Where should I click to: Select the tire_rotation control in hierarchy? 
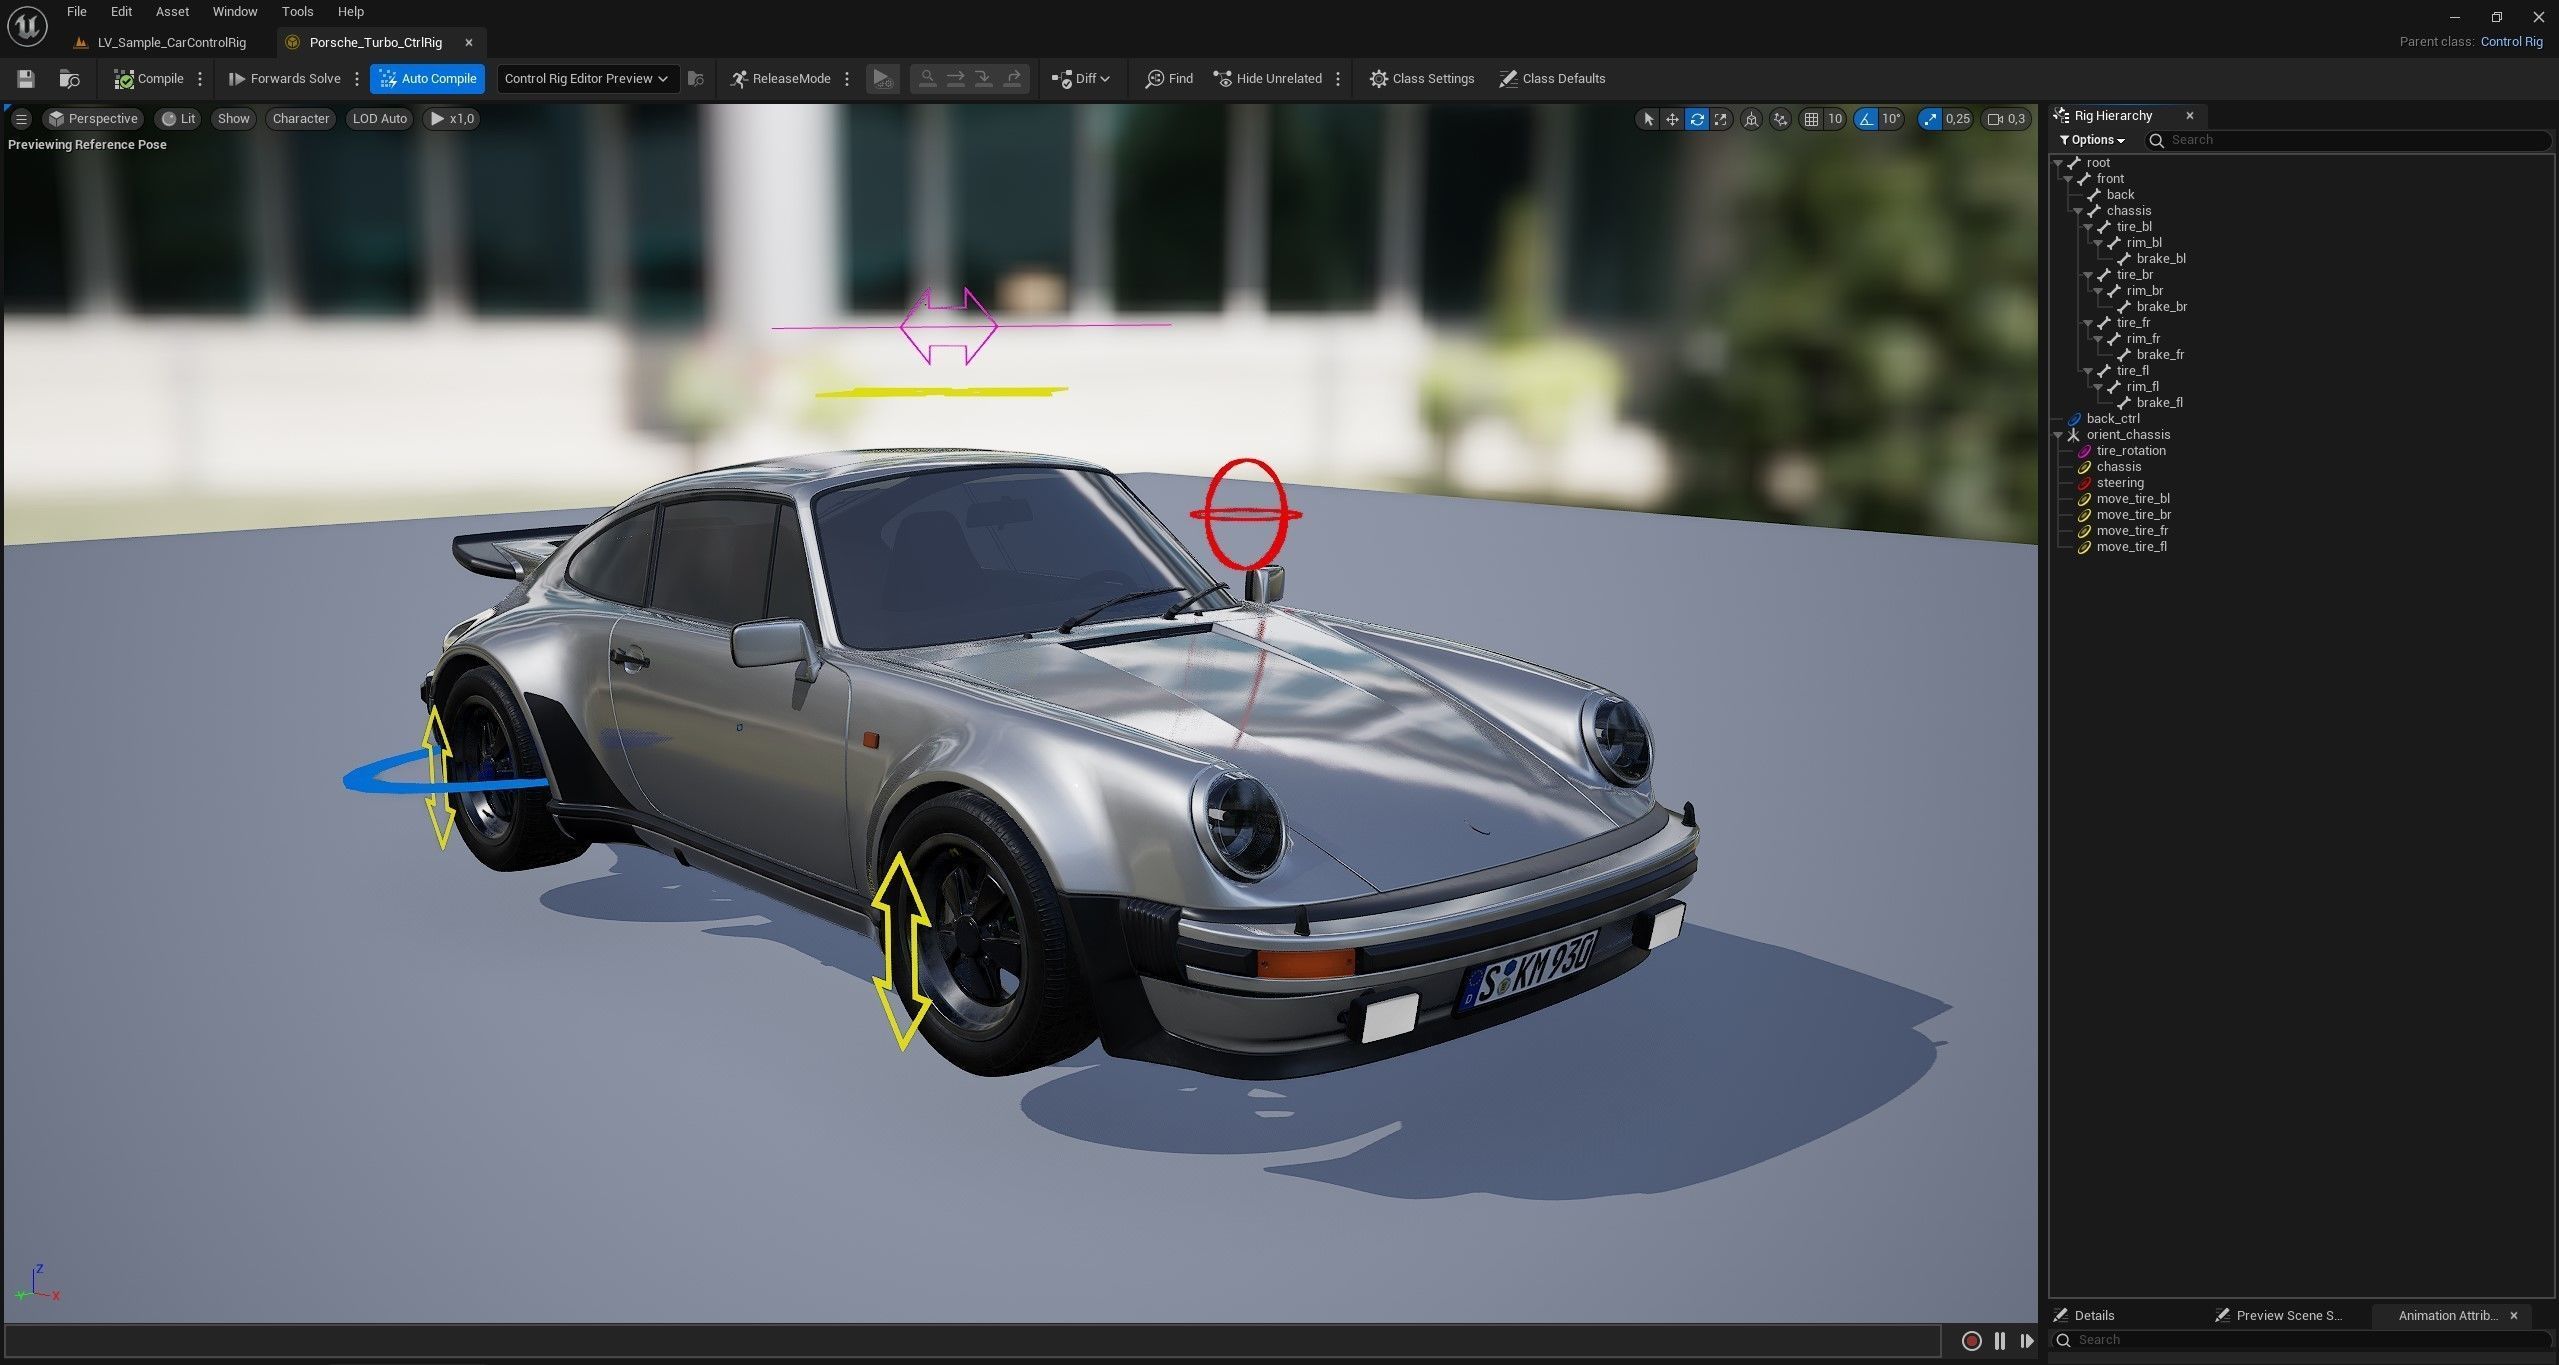pos(2130,451)
